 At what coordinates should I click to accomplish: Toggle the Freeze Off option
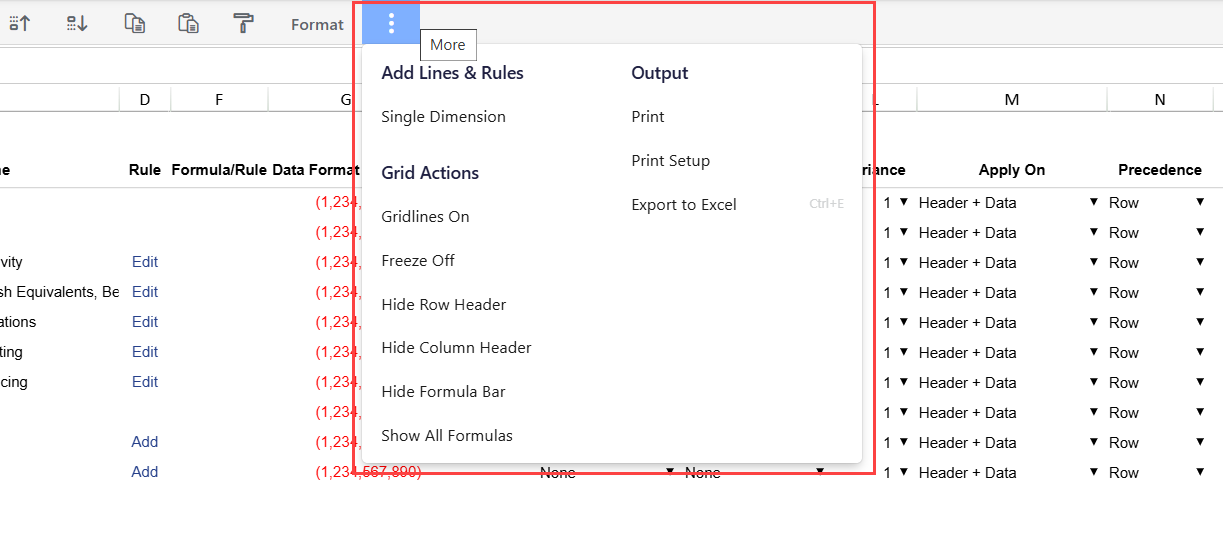click(x=418, y=261)
